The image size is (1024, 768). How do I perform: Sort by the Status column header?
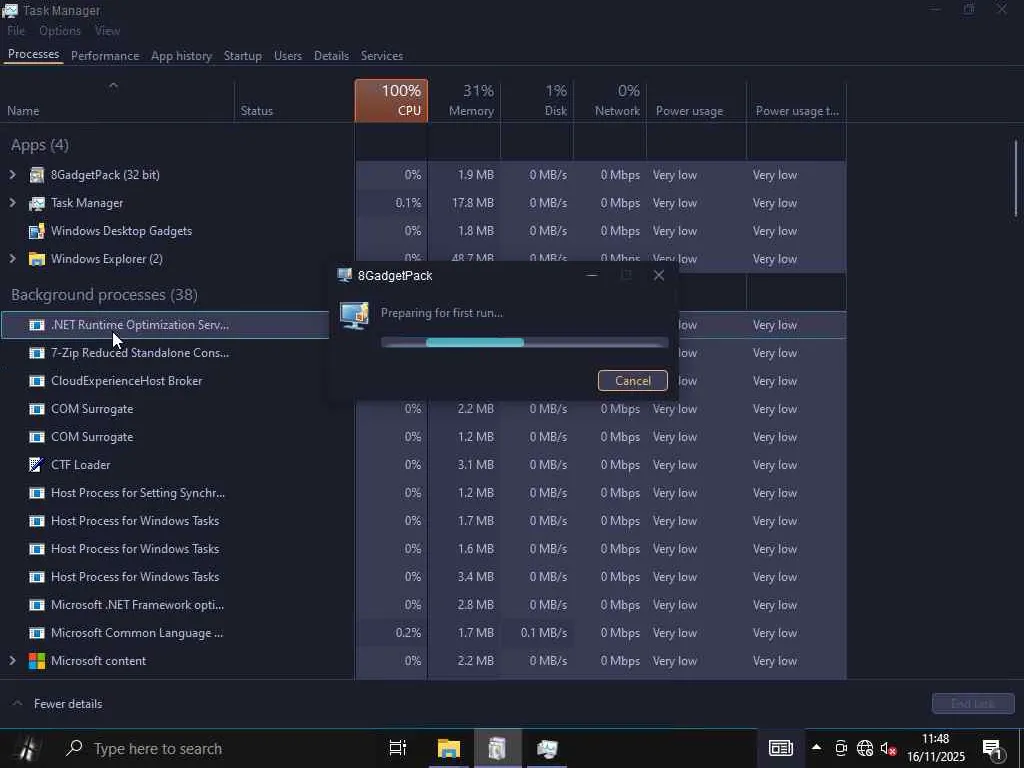coord(294,101)
